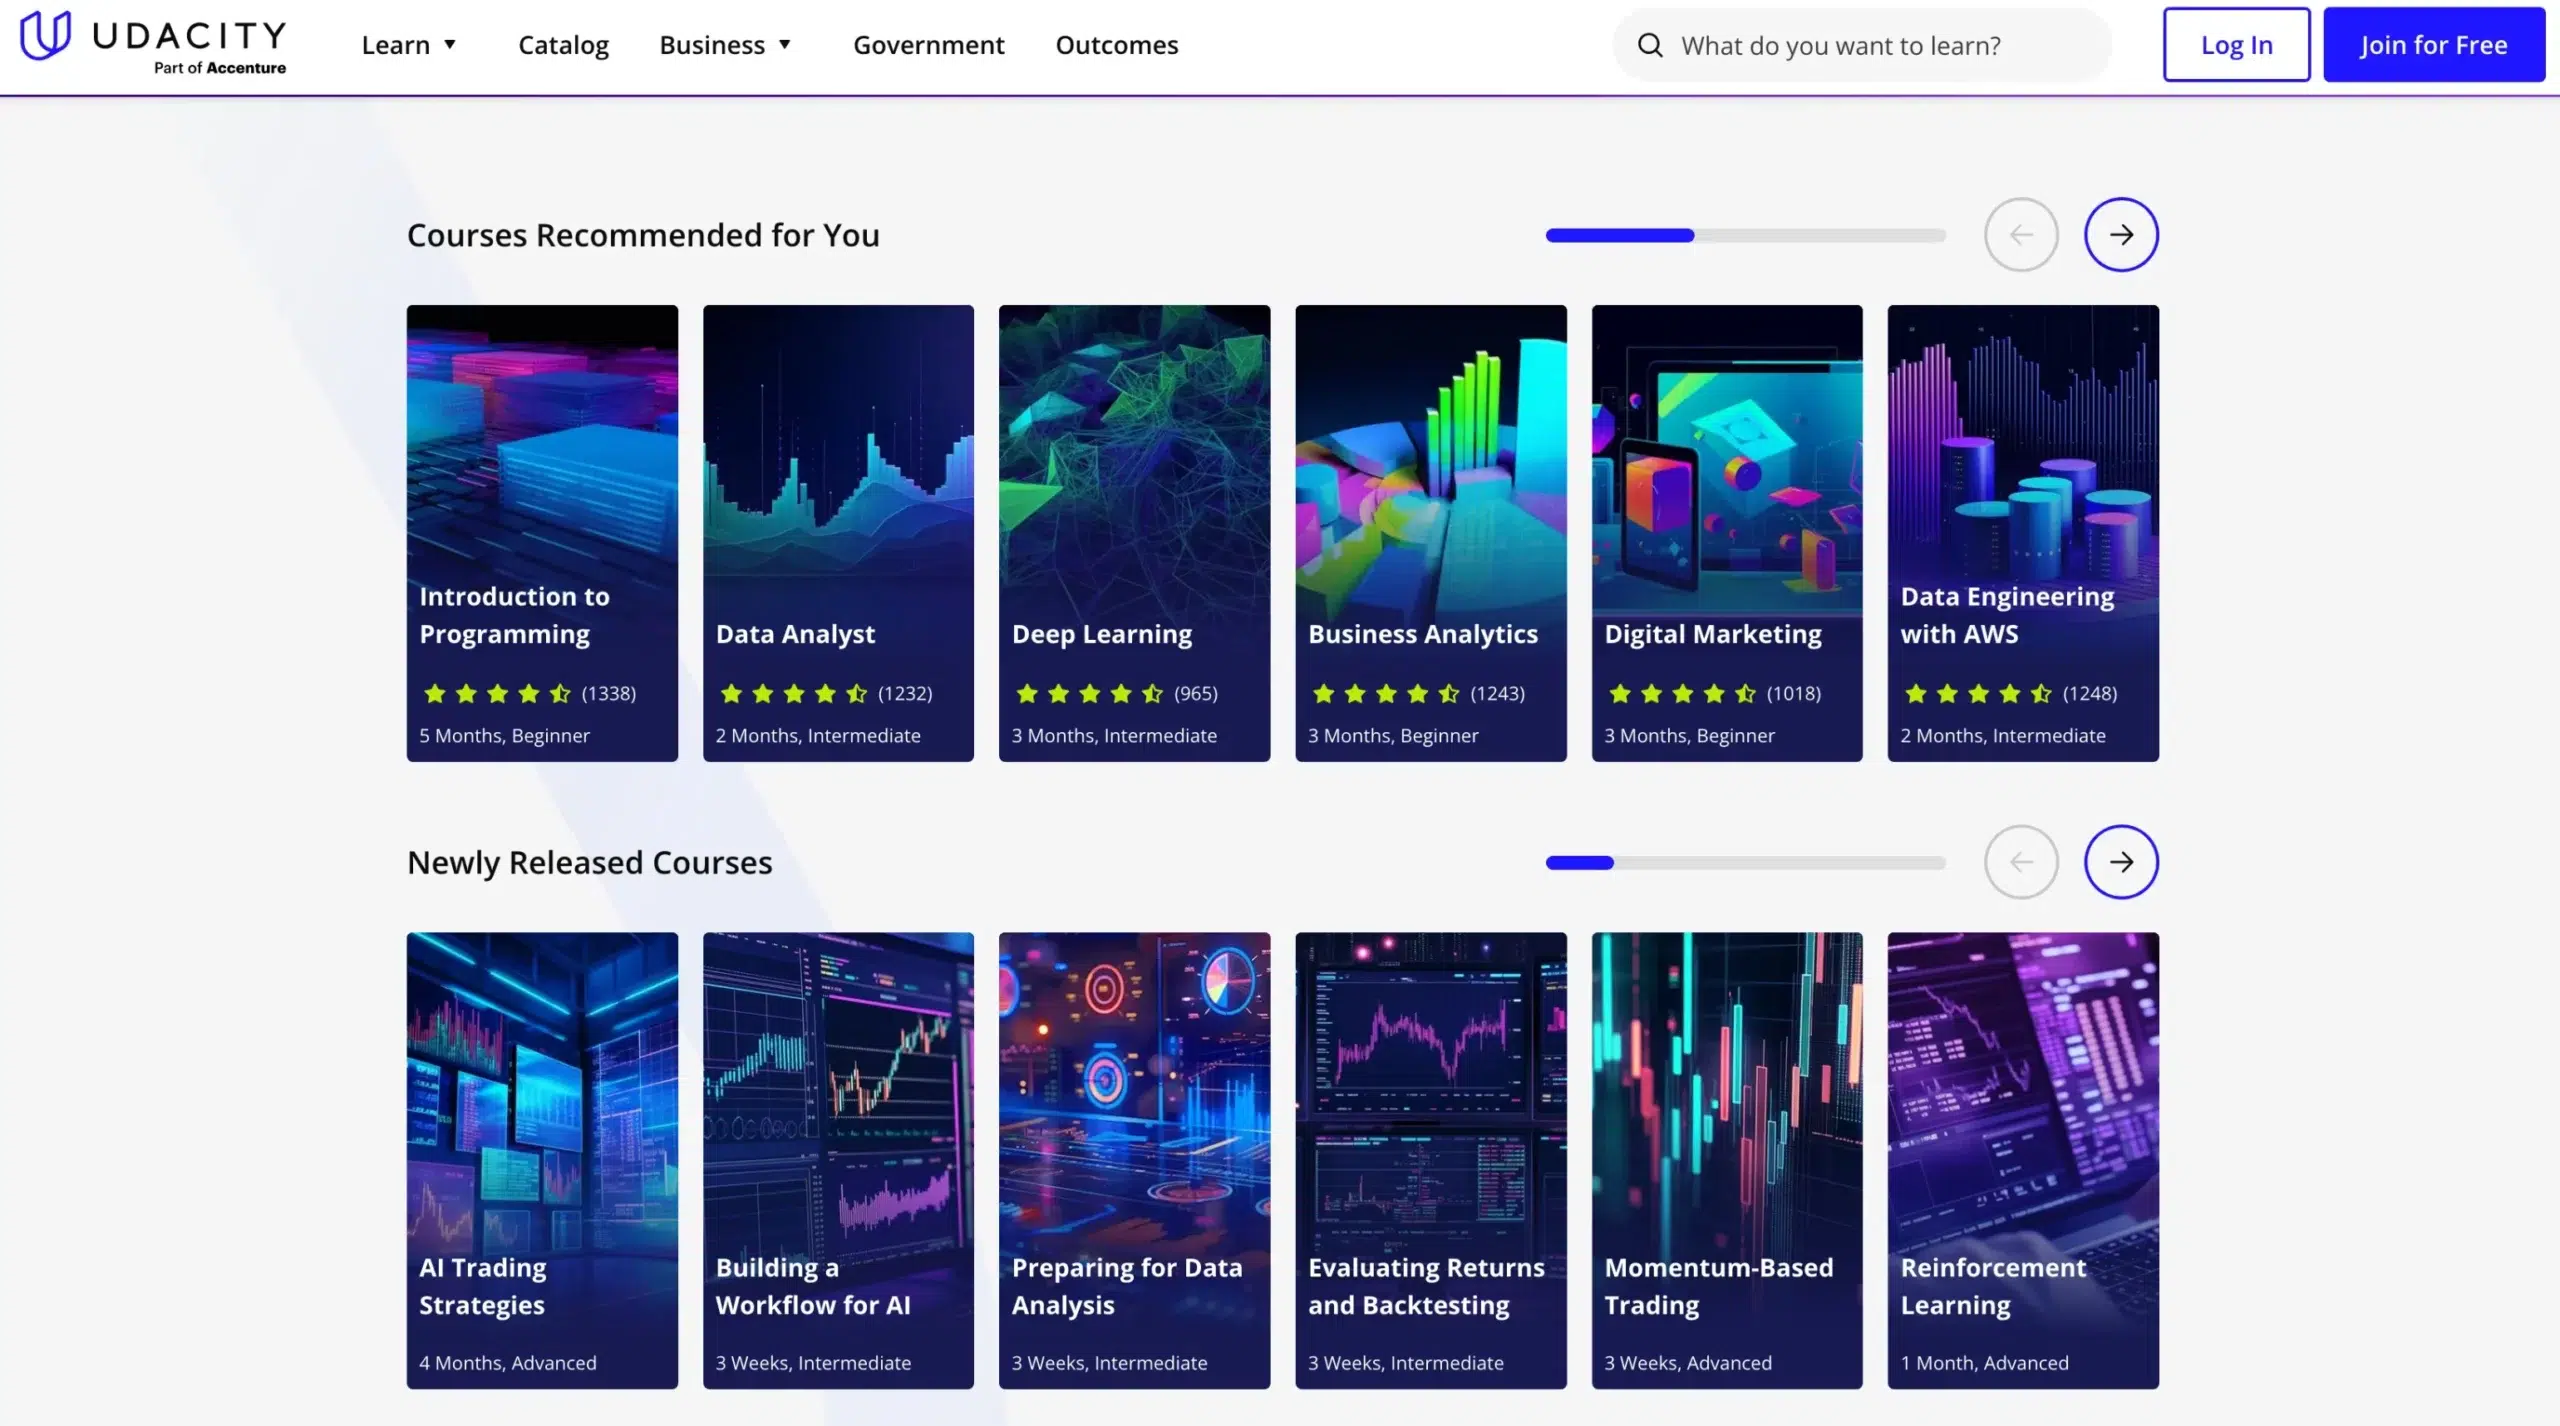Expand the Business dropdown menu

tap(725, 45)
